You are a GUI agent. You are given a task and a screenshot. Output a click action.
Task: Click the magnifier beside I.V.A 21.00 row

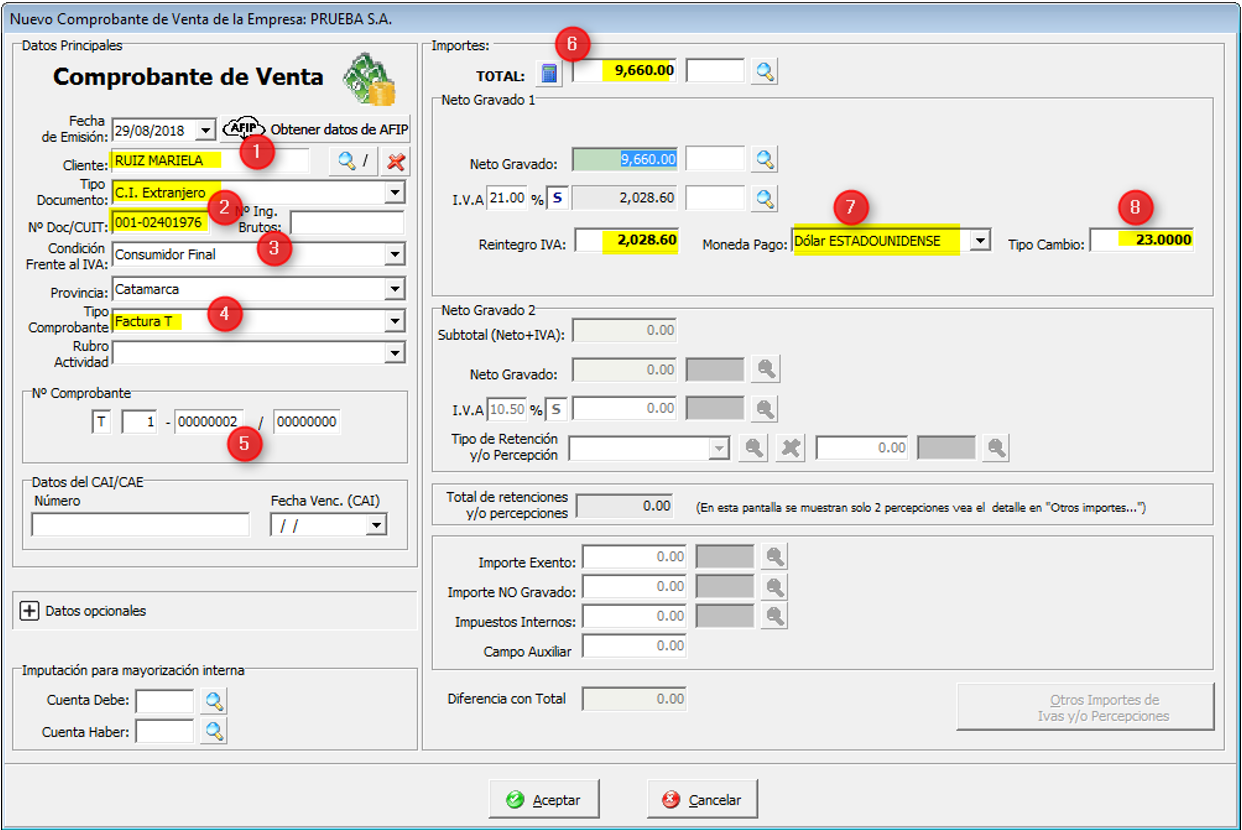click(765, 198)
